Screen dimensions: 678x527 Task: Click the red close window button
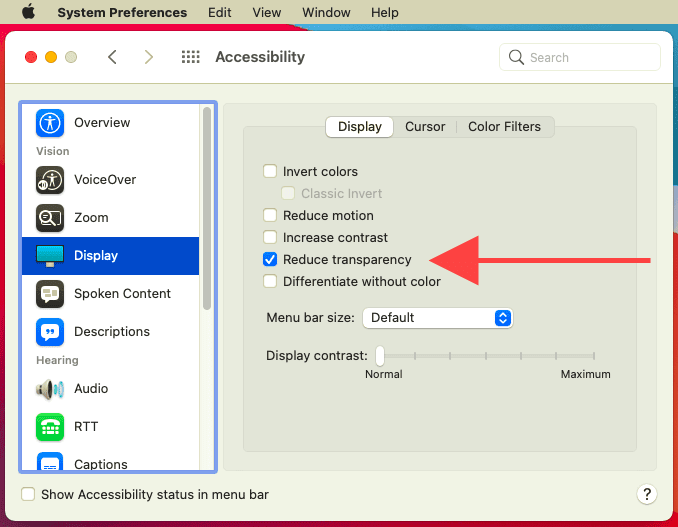coord(31,57)
